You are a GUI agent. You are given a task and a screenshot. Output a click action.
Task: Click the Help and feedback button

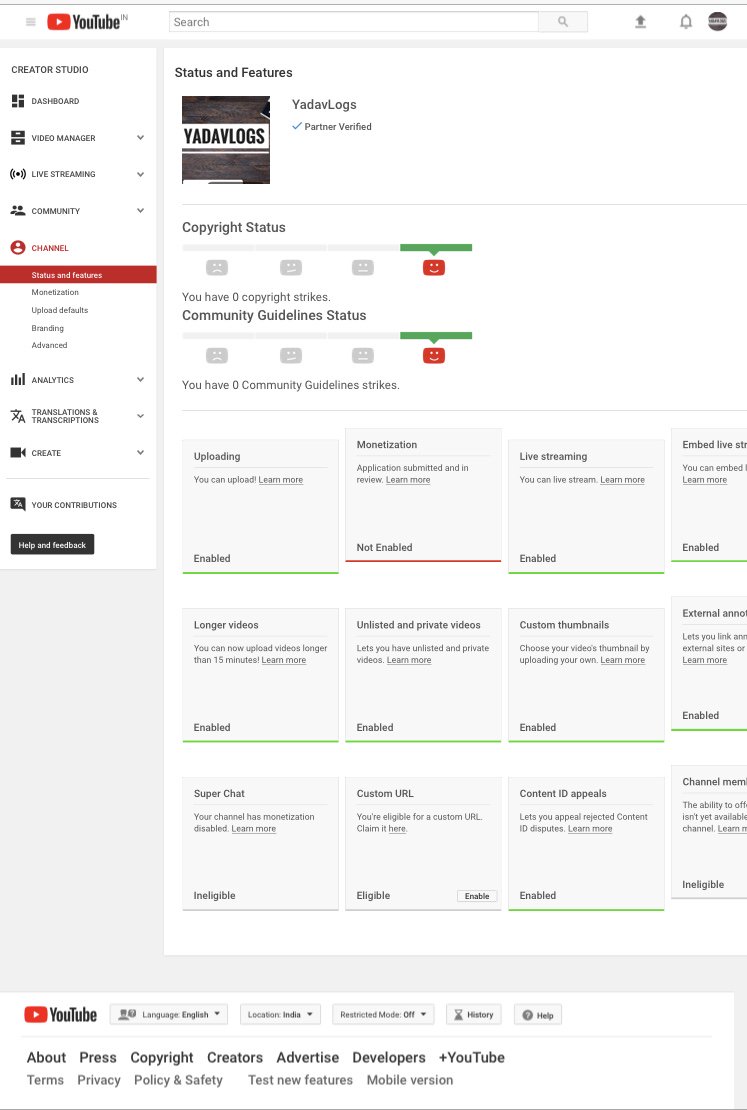(x=52, y=544)
